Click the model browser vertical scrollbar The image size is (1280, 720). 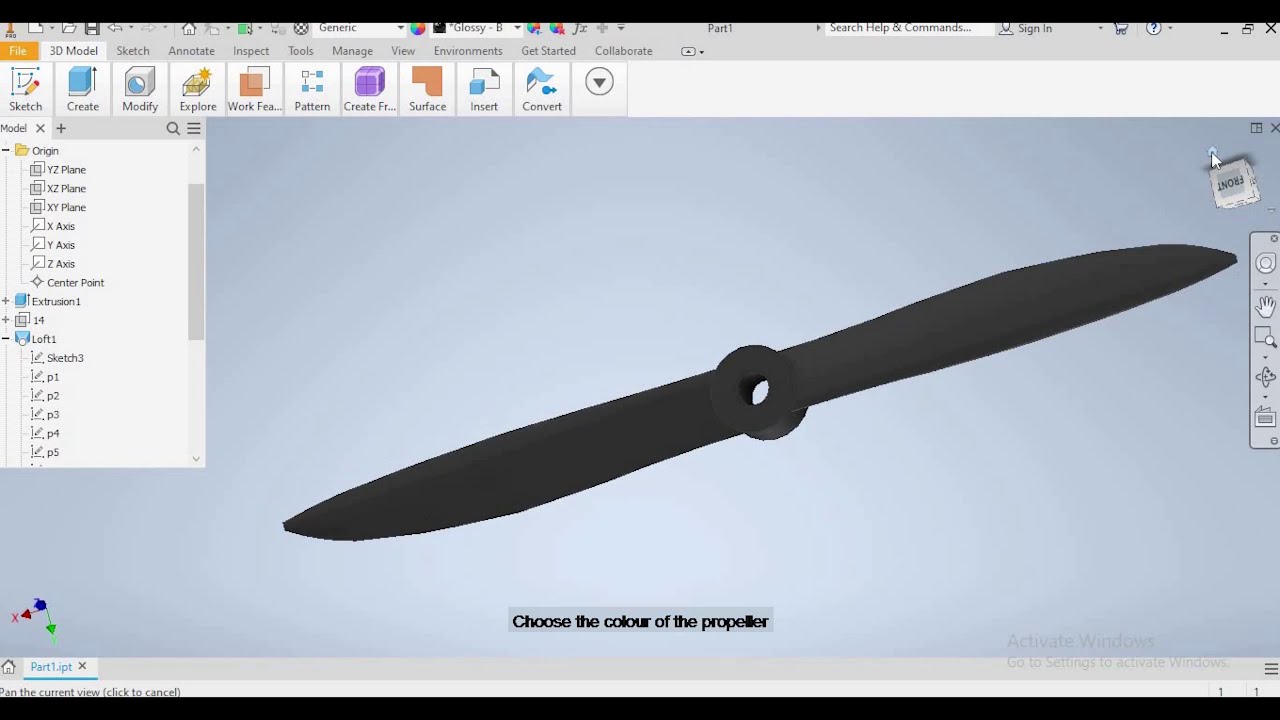[196, 262]
